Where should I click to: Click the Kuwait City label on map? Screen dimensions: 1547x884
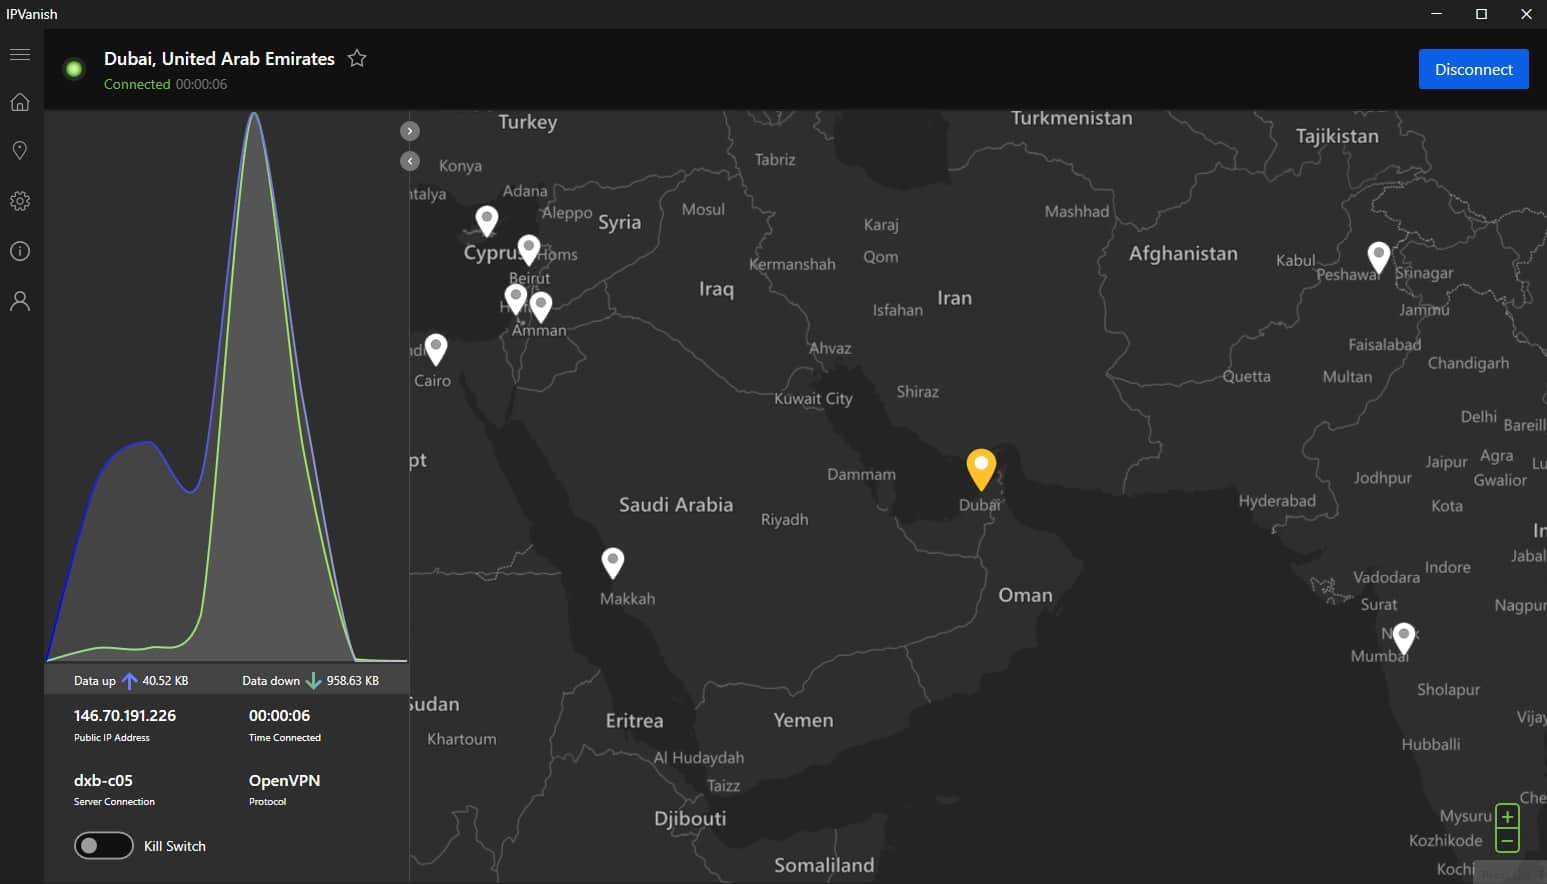[x=813, y=398]
